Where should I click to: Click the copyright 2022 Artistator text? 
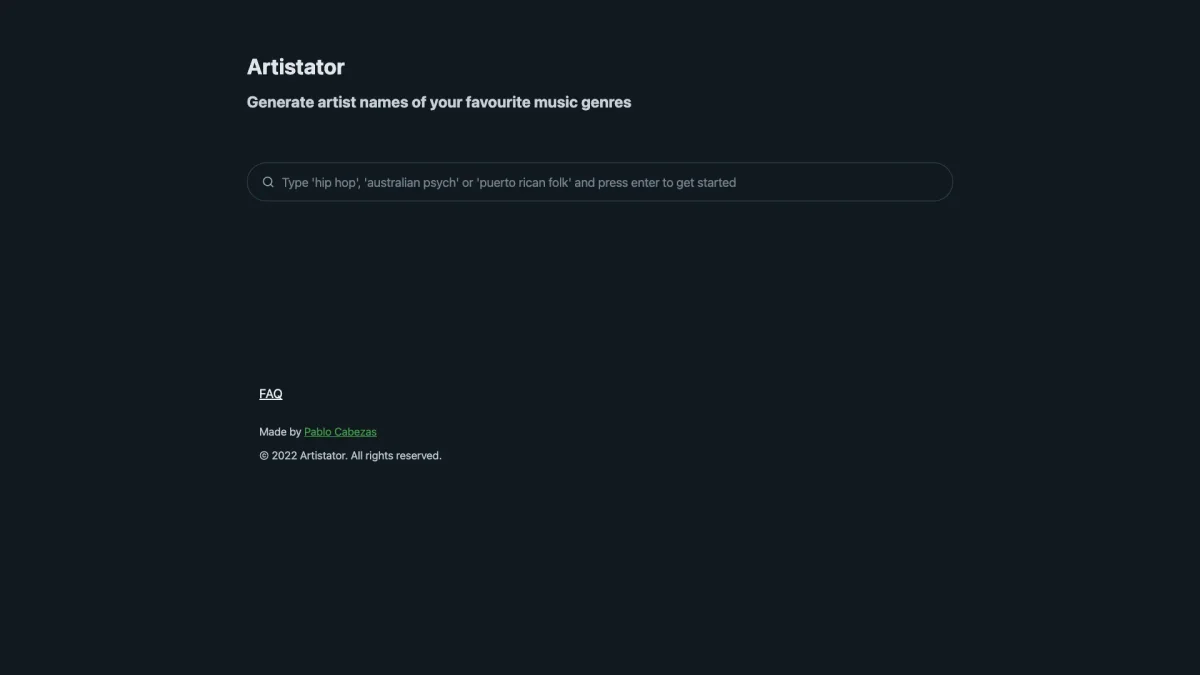pos(350,456)
